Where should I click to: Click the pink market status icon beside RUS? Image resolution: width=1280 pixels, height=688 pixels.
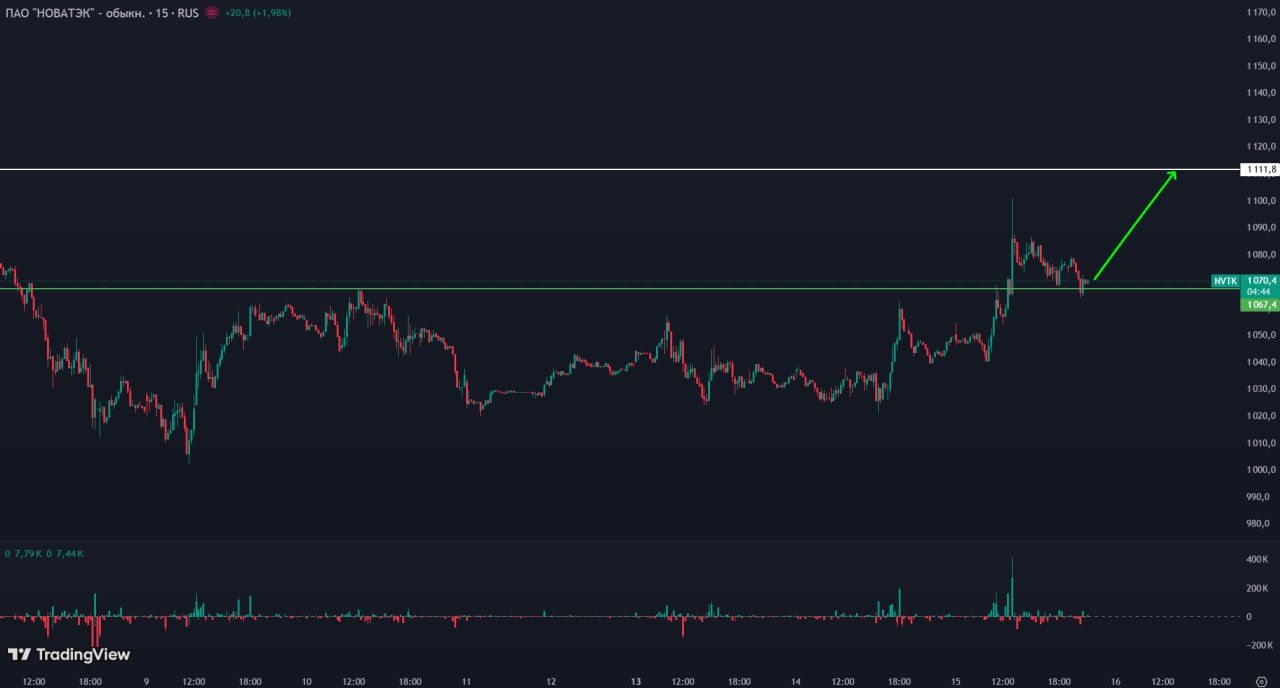(211, 13)
